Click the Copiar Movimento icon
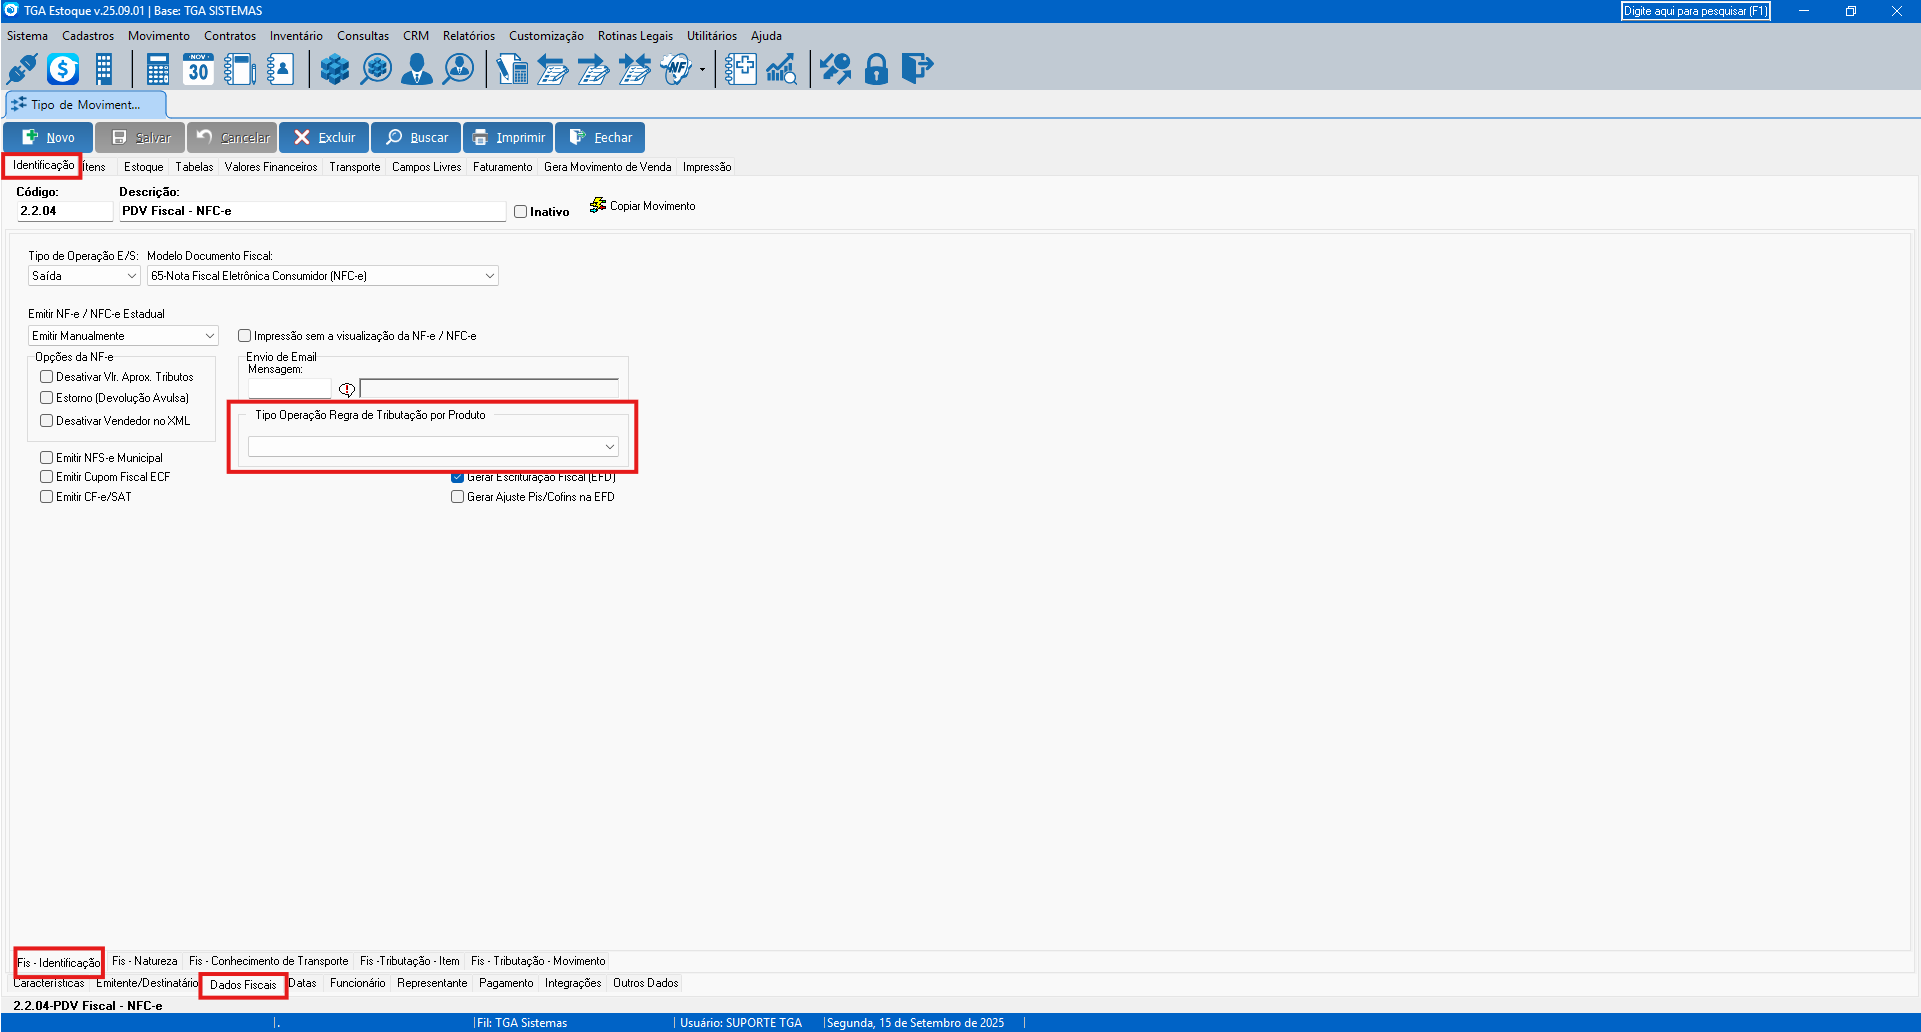 coord(598,206)
